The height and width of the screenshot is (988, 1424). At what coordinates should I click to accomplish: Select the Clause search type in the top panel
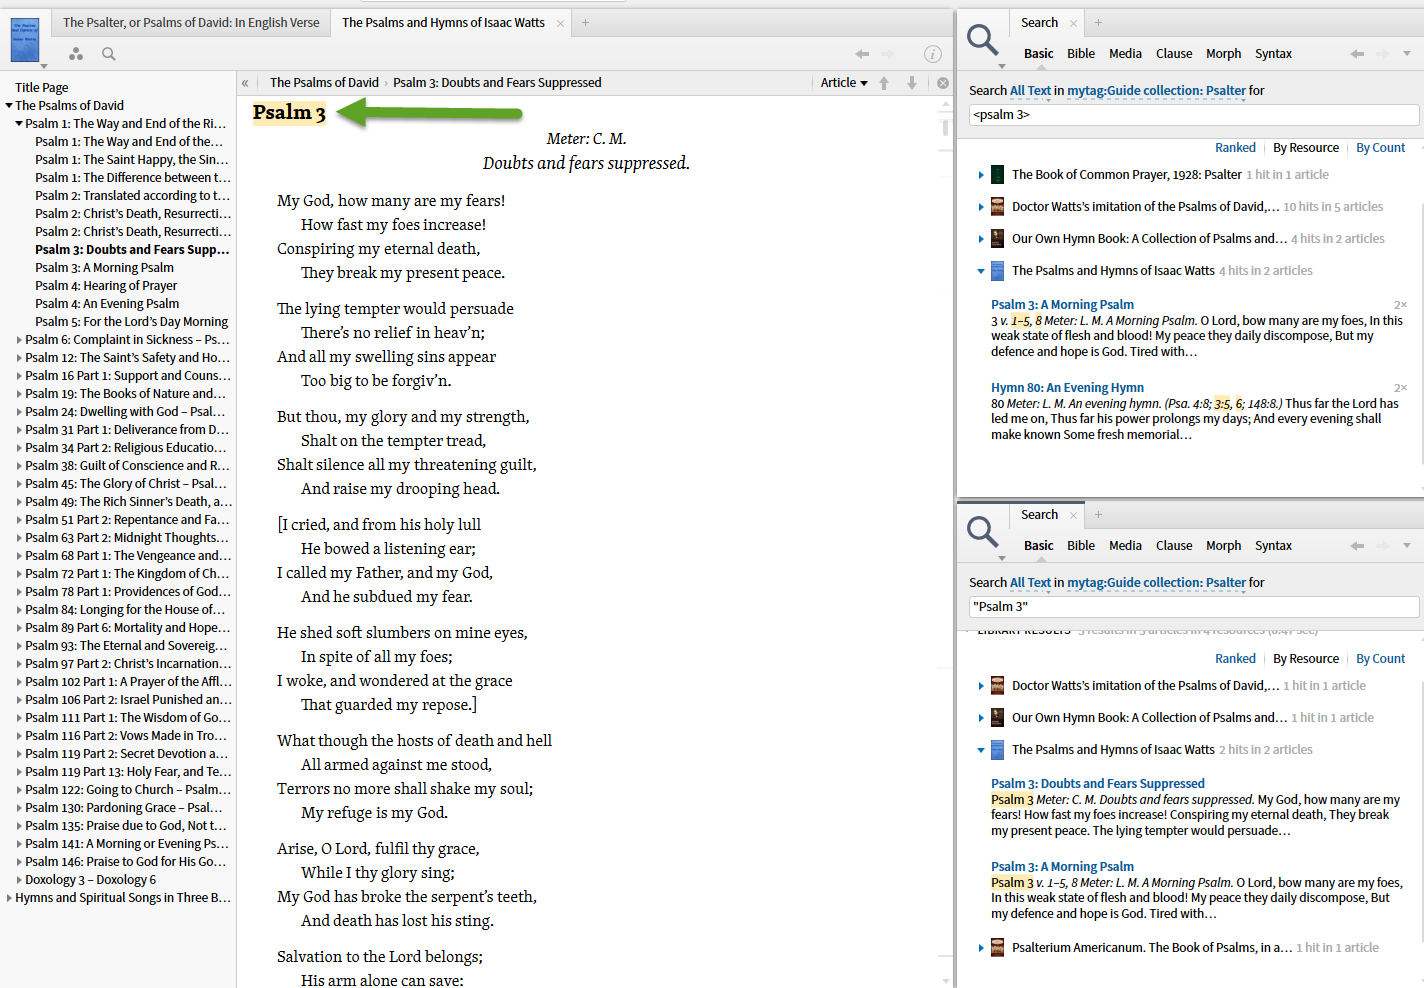coord(1174,54)
